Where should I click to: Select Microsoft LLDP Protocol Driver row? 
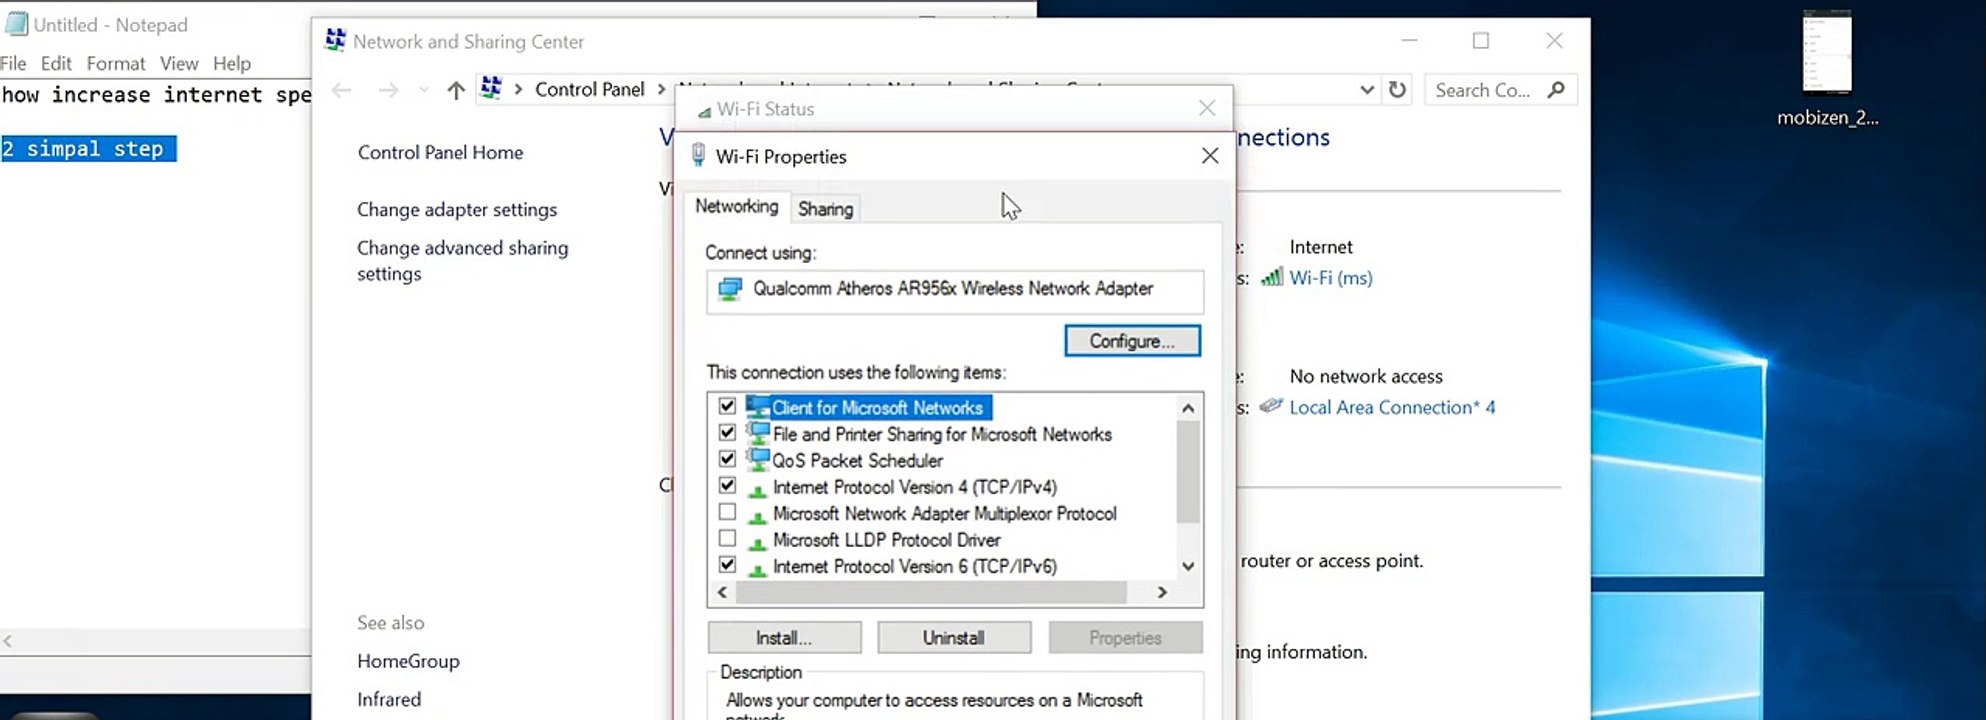point(886,540)
